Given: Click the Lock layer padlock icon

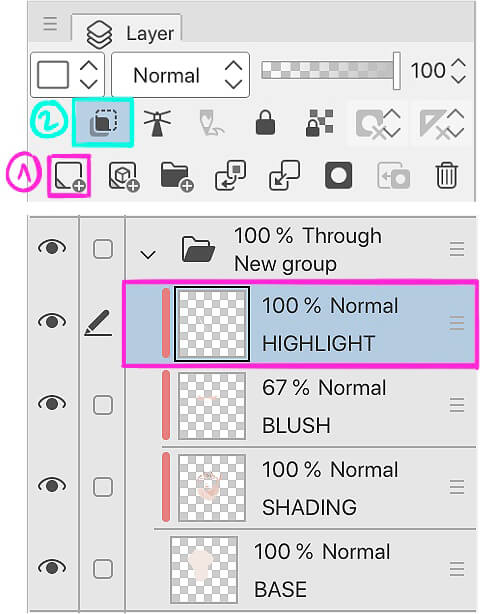Looking at the screenshot, I should (265, 123).
